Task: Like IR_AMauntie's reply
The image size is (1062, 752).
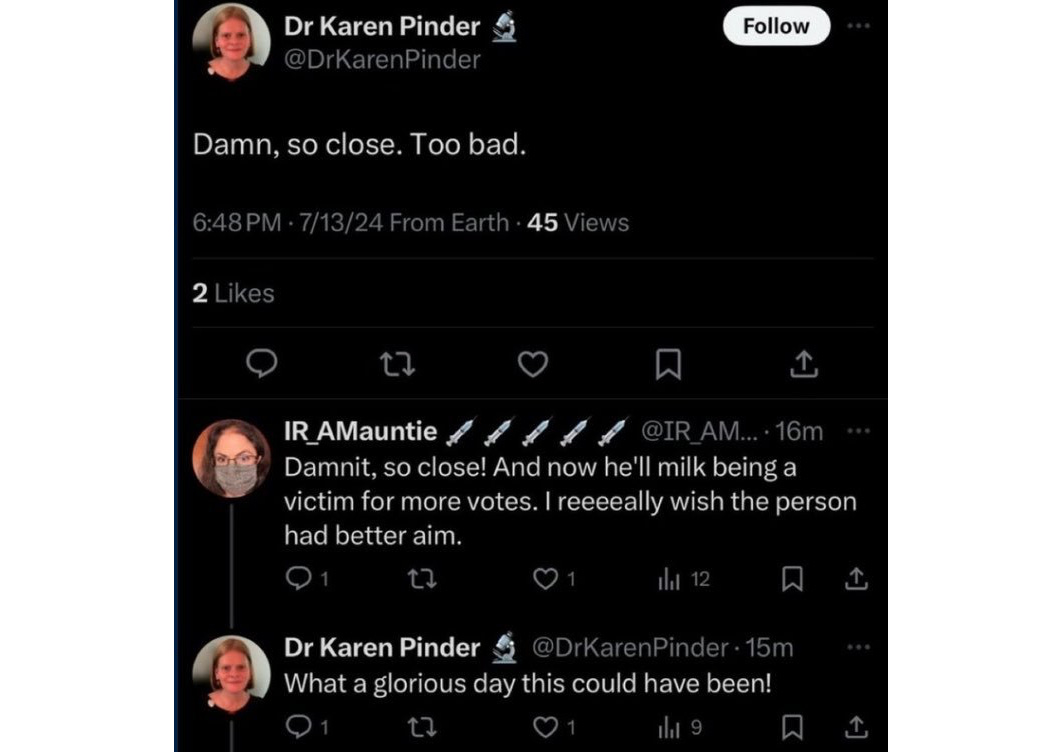Action: tap(545, 579)
